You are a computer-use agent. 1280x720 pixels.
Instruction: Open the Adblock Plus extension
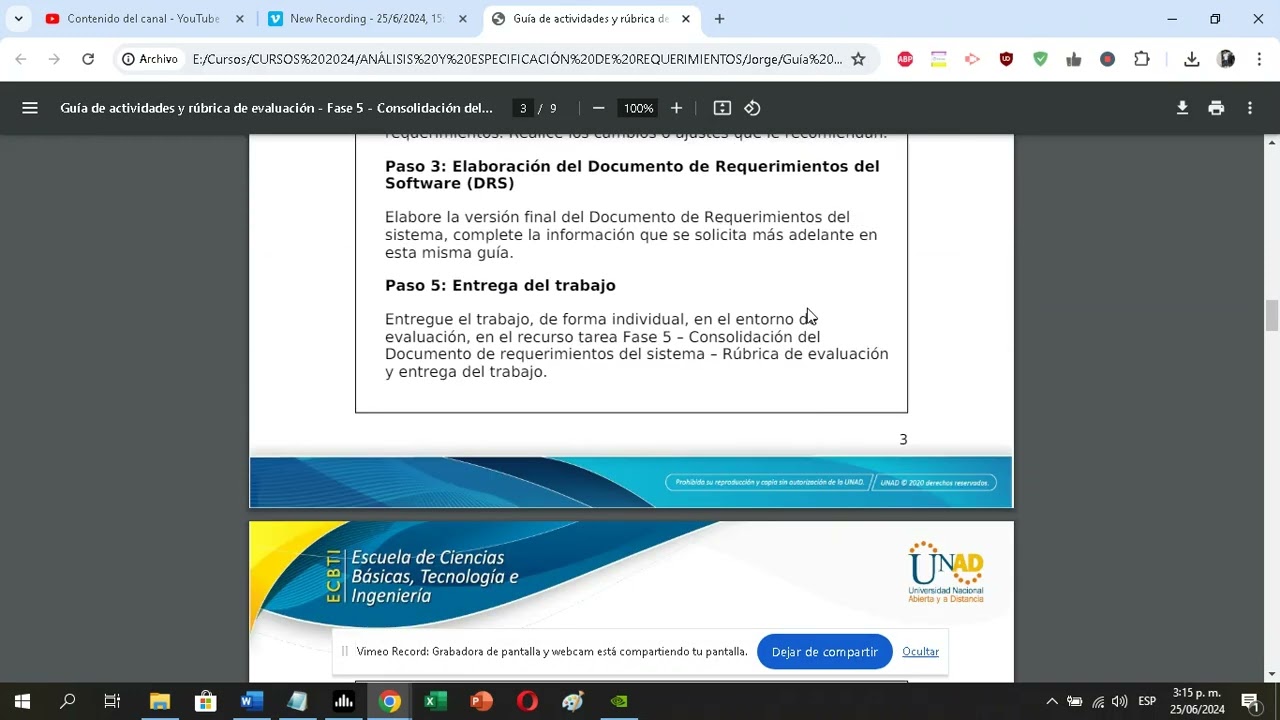pyautogui.click(x=905, y=59)
